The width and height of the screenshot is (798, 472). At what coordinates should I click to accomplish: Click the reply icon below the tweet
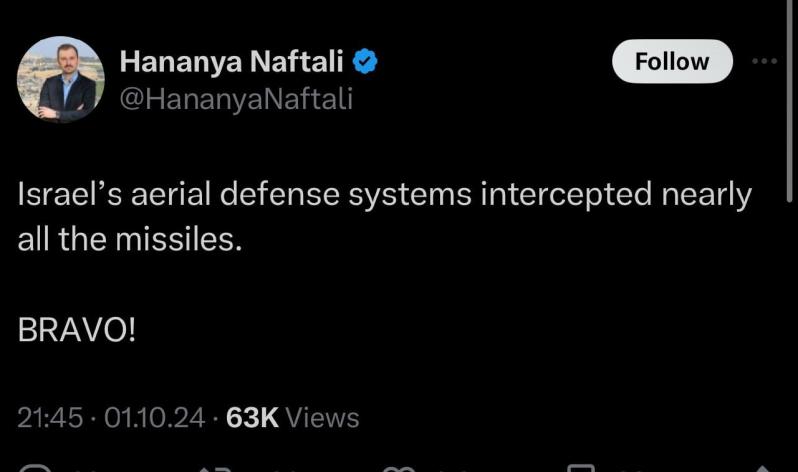point(36,468)
